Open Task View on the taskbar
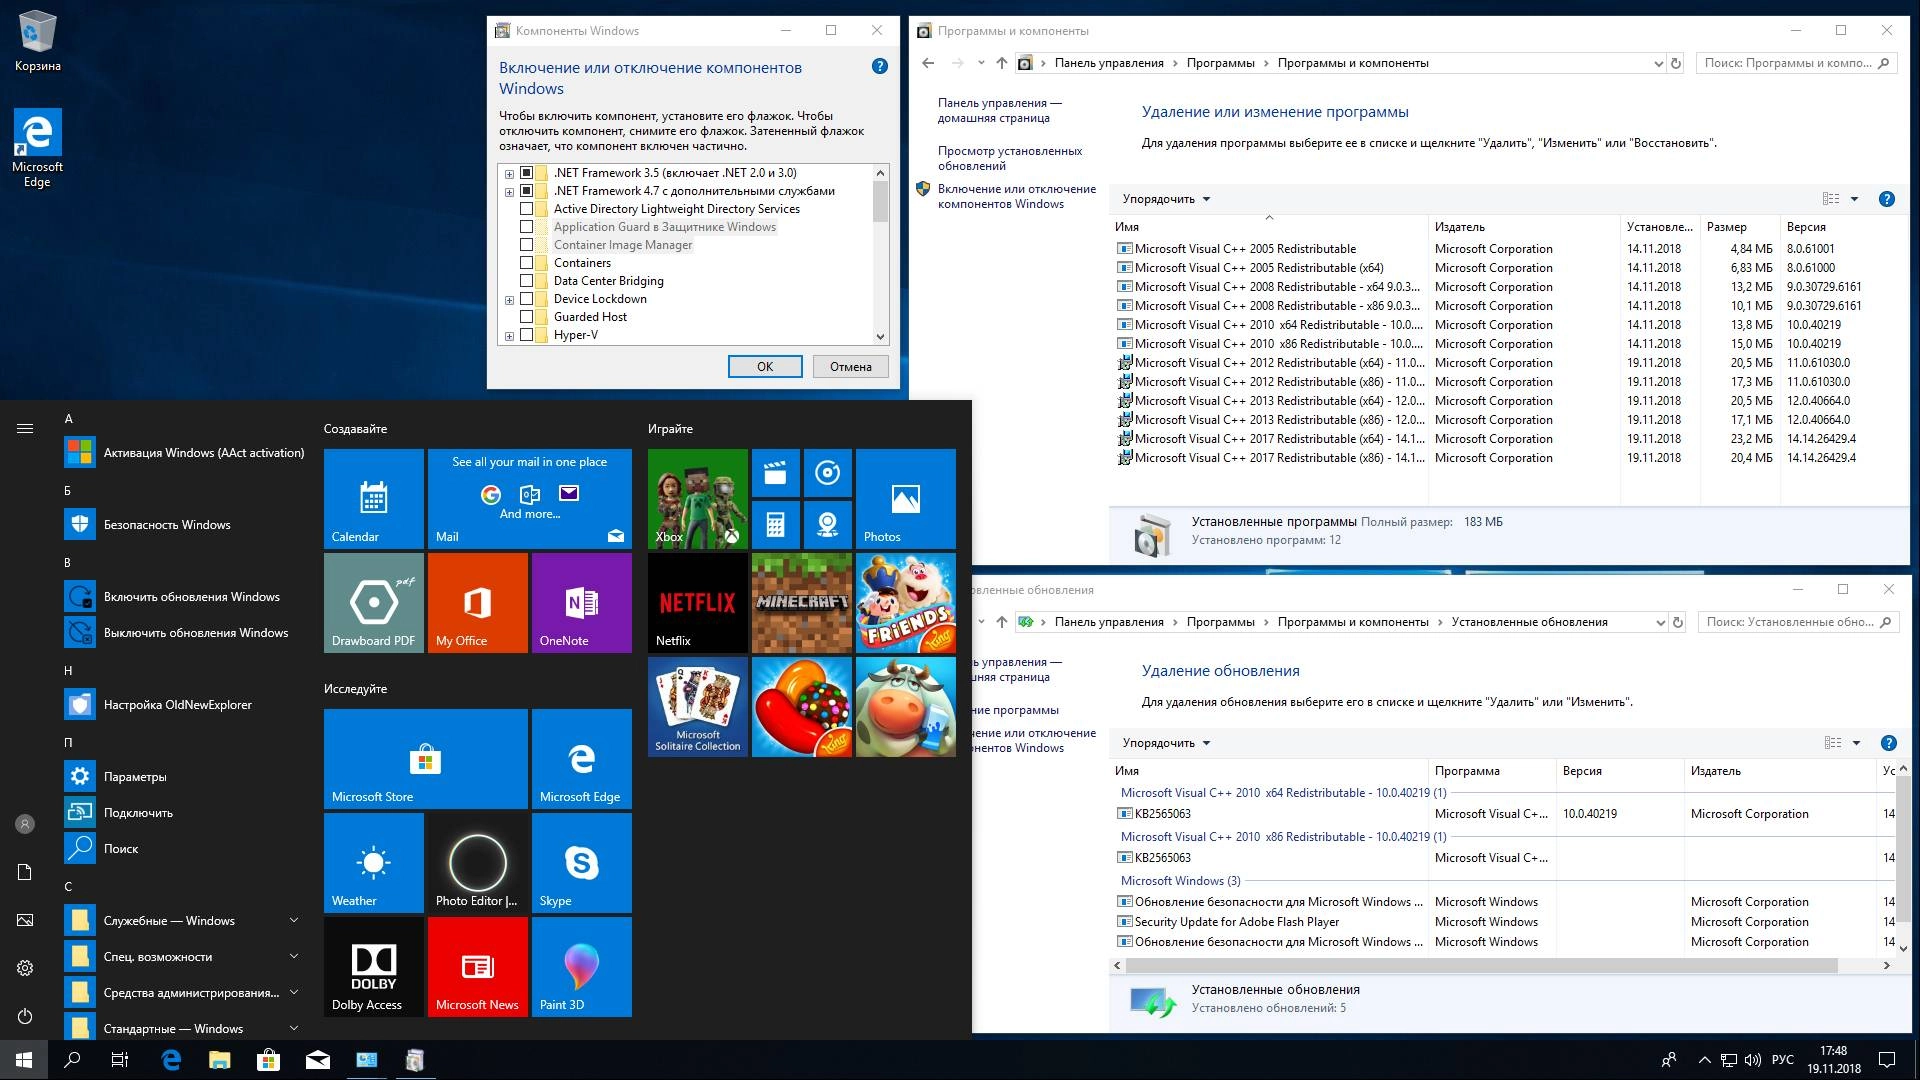1920x1080 pixels. (120, 1060)
